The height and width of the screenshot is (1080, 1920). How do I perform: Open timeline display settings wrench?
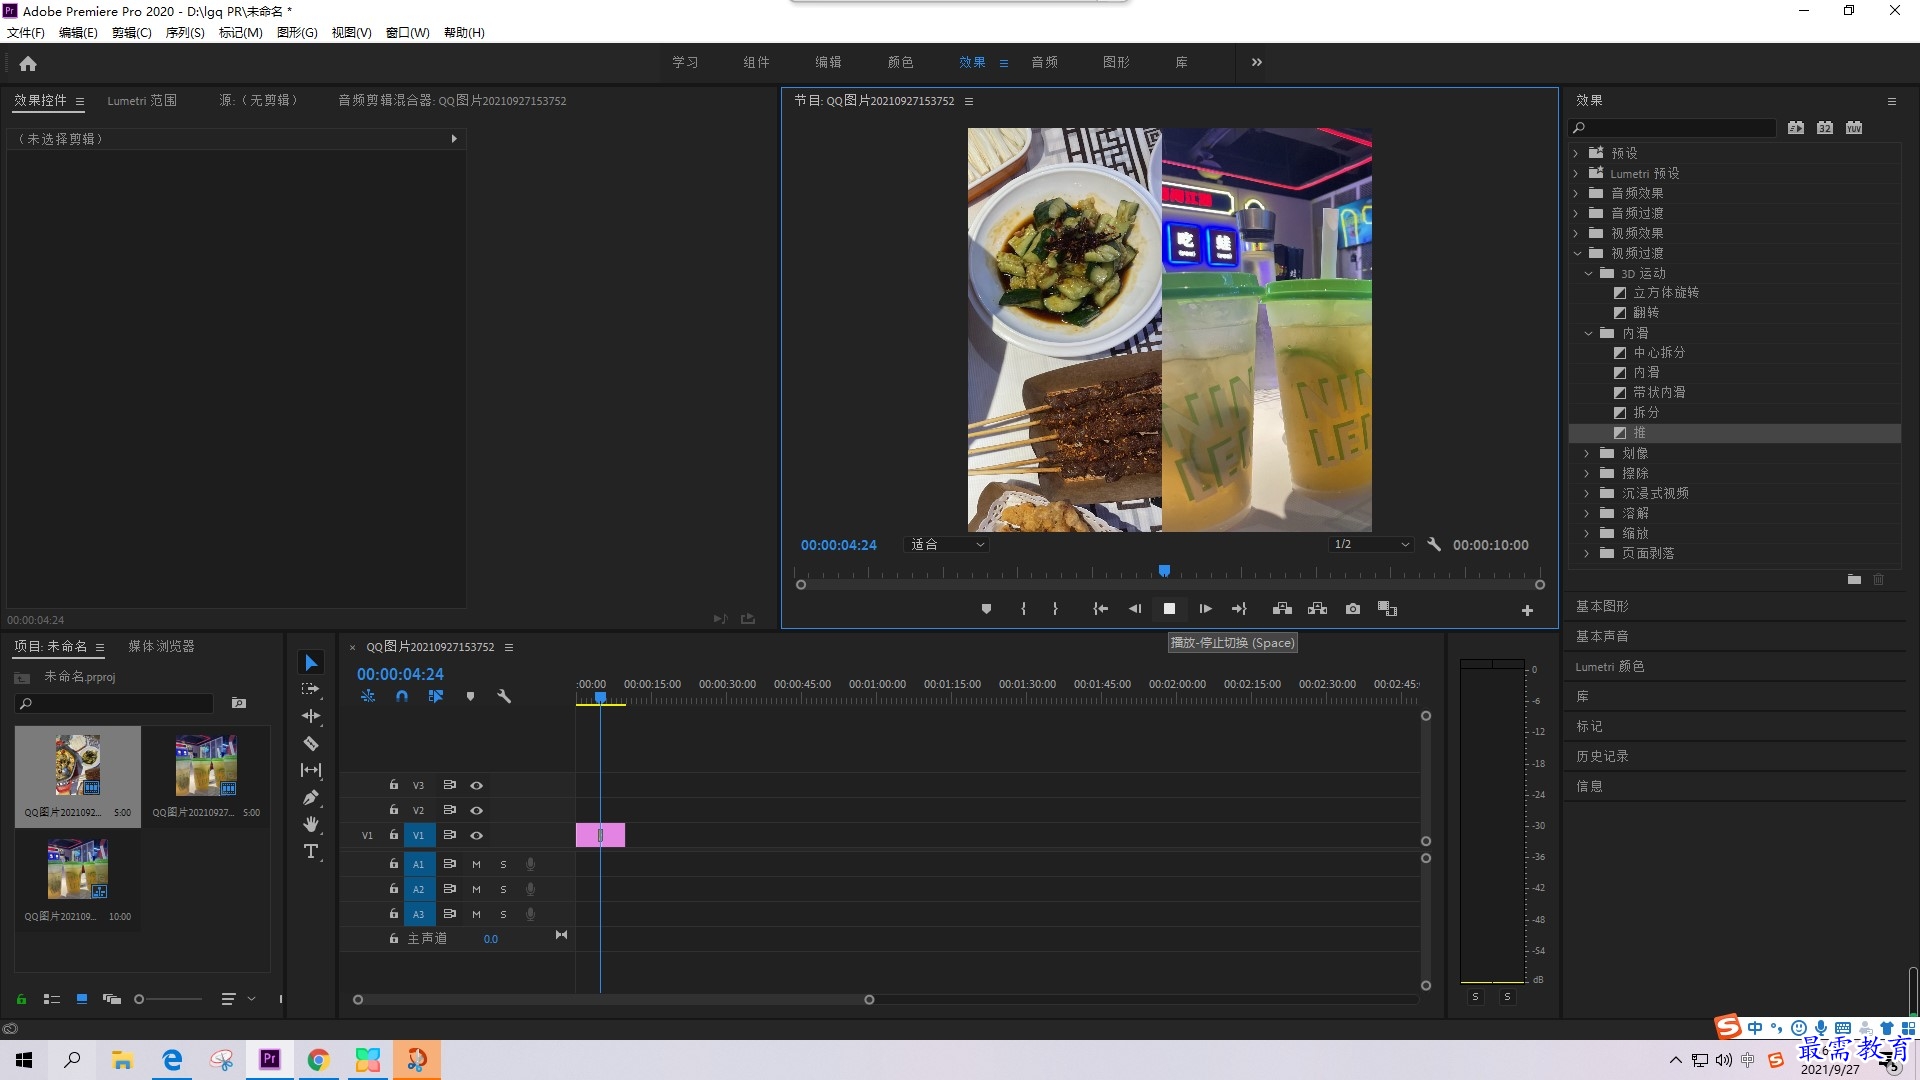[x=504, y=696]
